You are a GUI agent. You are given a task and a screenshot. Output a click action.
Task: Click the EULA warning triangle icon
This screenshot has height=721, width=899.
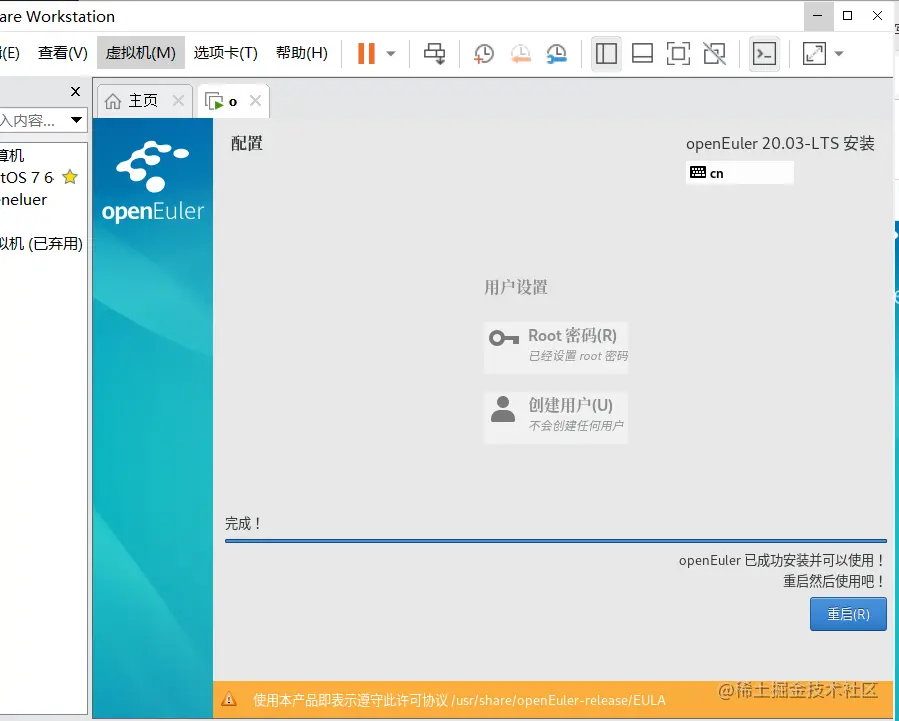tap(229, 699)
